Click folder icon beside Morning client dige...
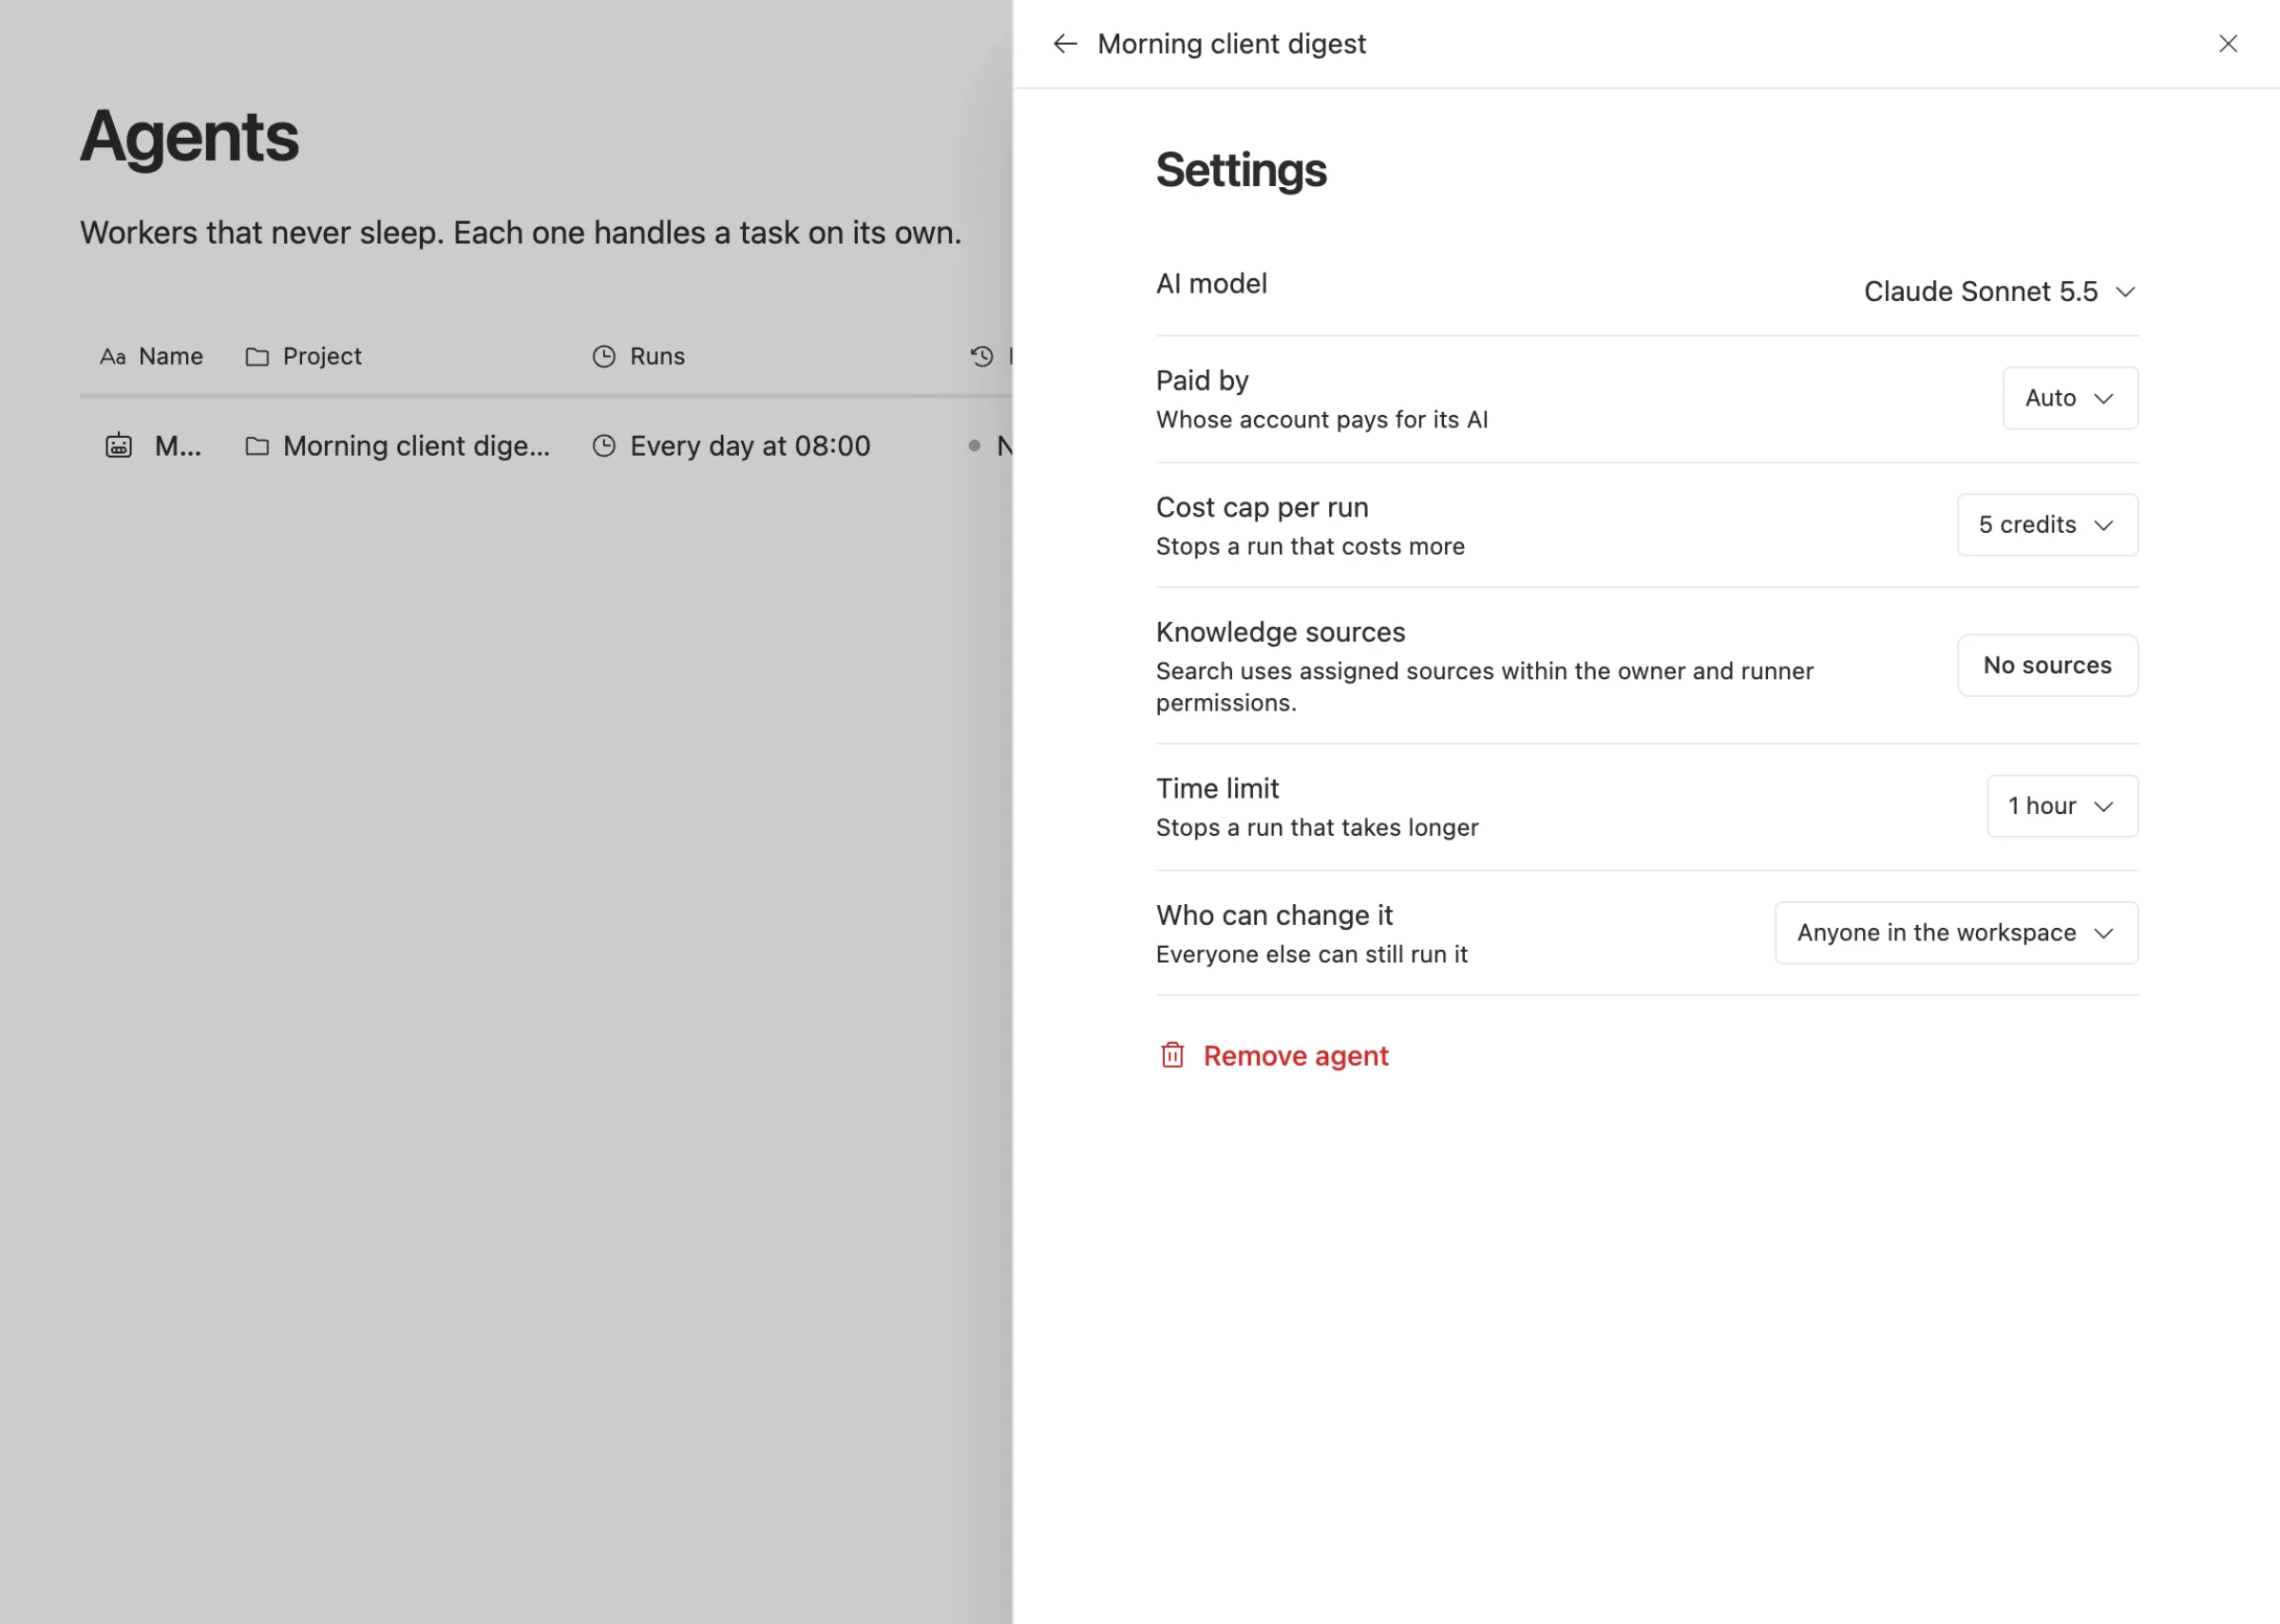Image resolution: width=2280 pixels, height=1624 pixels. [x=257, y=446]
